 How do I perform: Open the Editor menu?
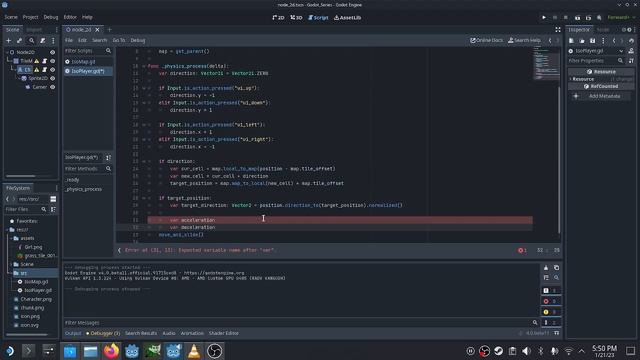[x=70, y=17]
